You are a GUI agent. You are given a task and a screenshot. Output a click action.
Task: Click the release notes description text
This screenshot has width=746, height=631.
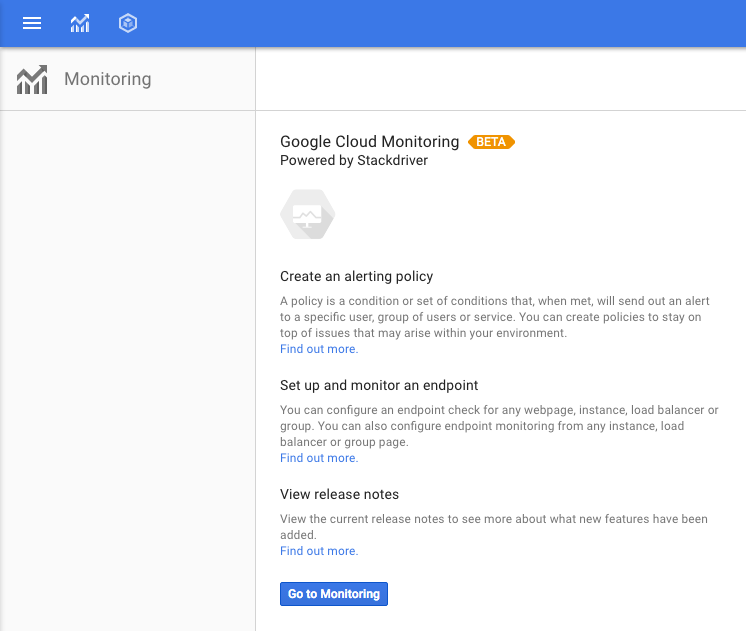coord(493,527)
